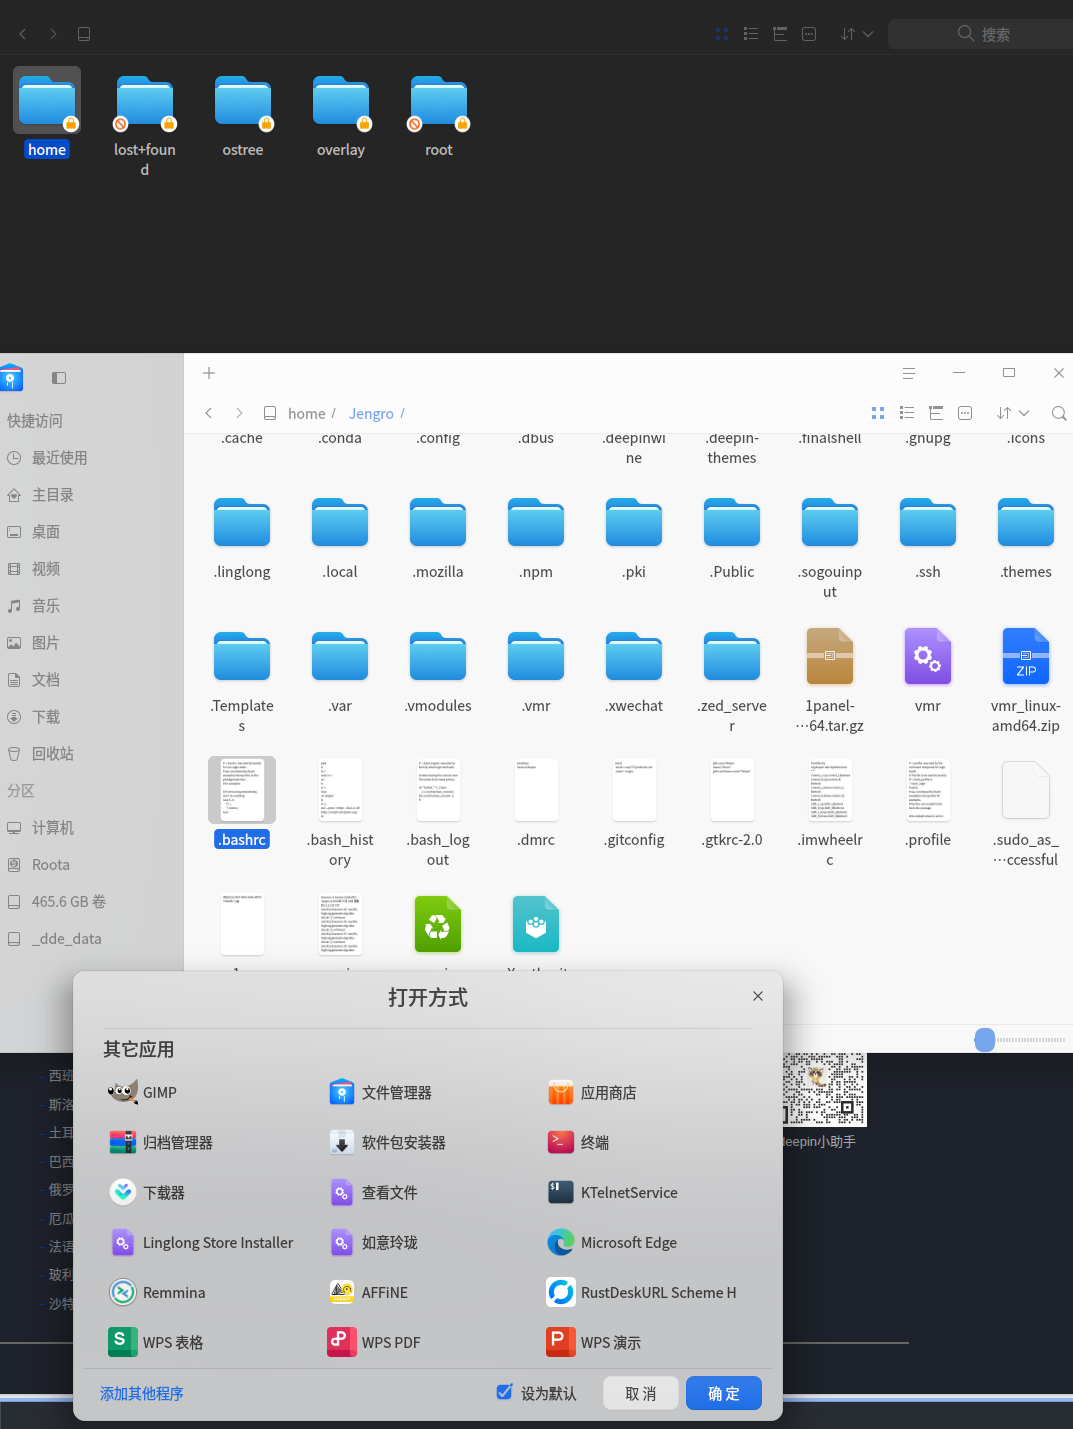Select WPS PDF in the dialog

[x=374, y=1342]
